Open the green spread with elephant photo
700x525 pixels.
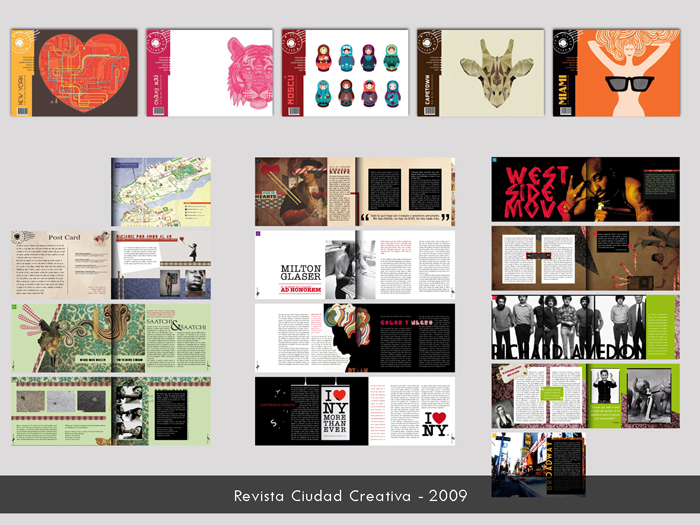point(585,396)
